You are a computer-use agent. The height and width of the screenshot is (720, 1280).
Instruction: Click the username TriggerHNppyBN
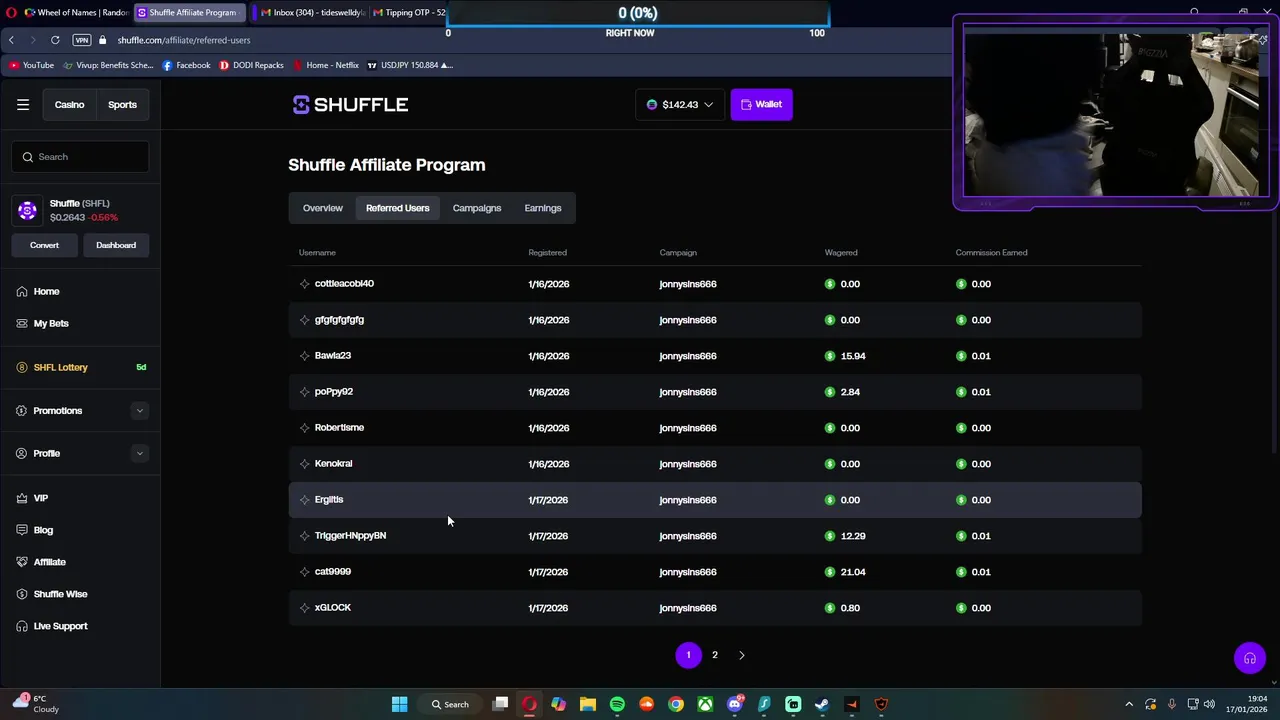[x=350, y=536]
